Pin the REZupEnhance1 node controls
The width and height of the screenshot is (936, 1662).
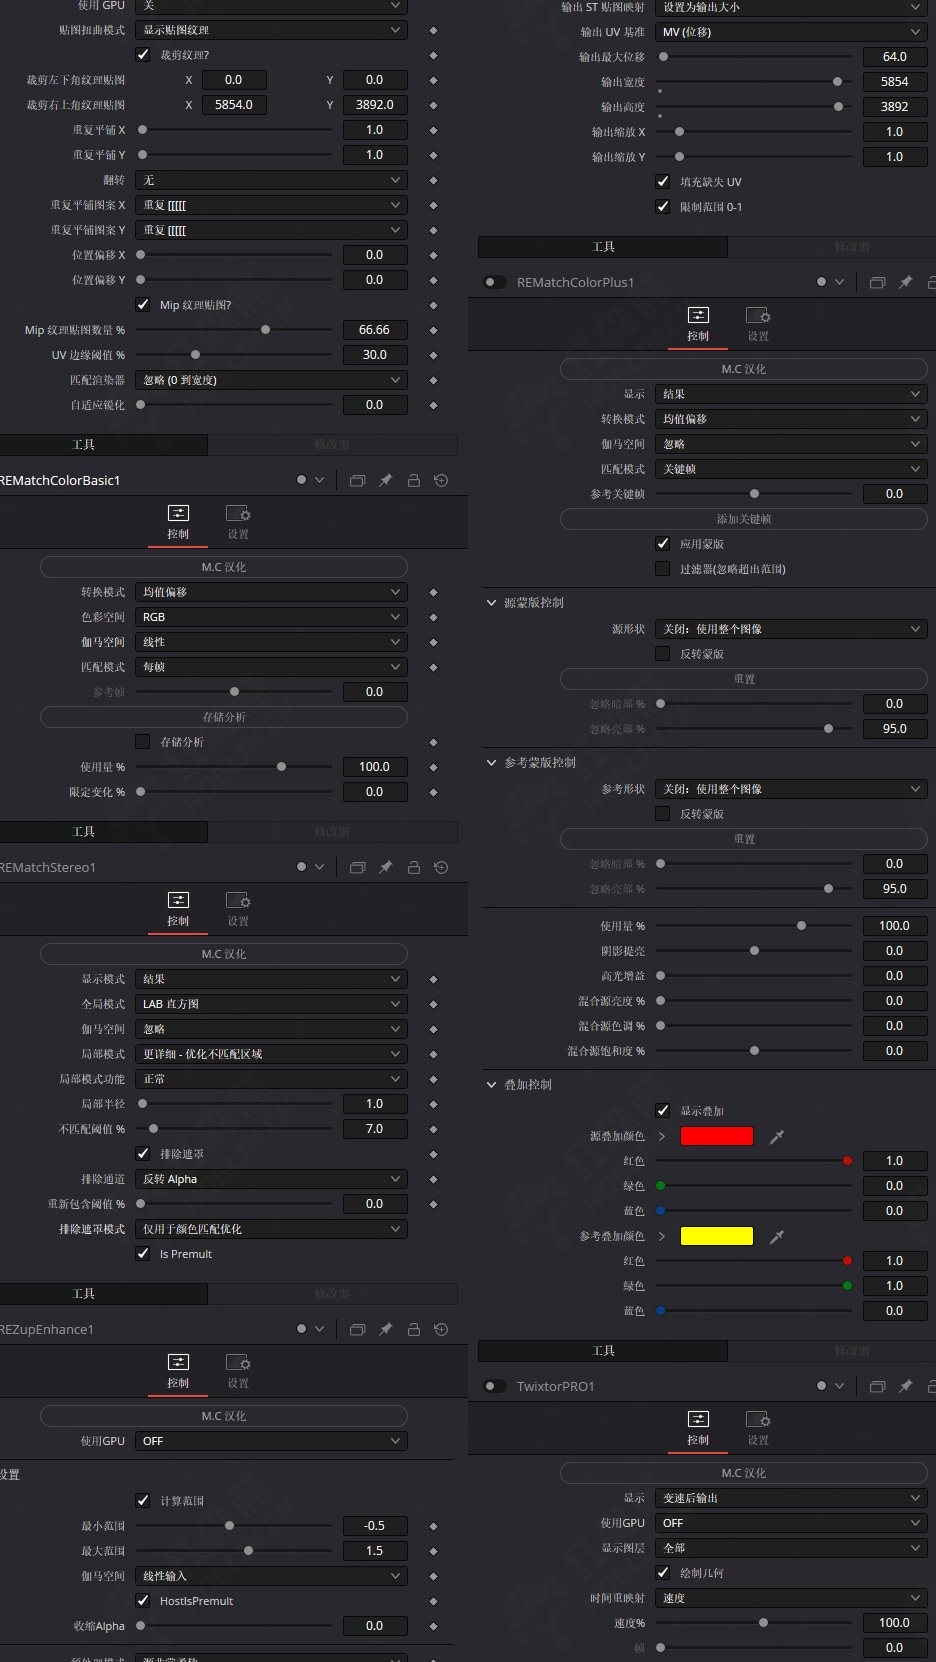pos(385,1329)
